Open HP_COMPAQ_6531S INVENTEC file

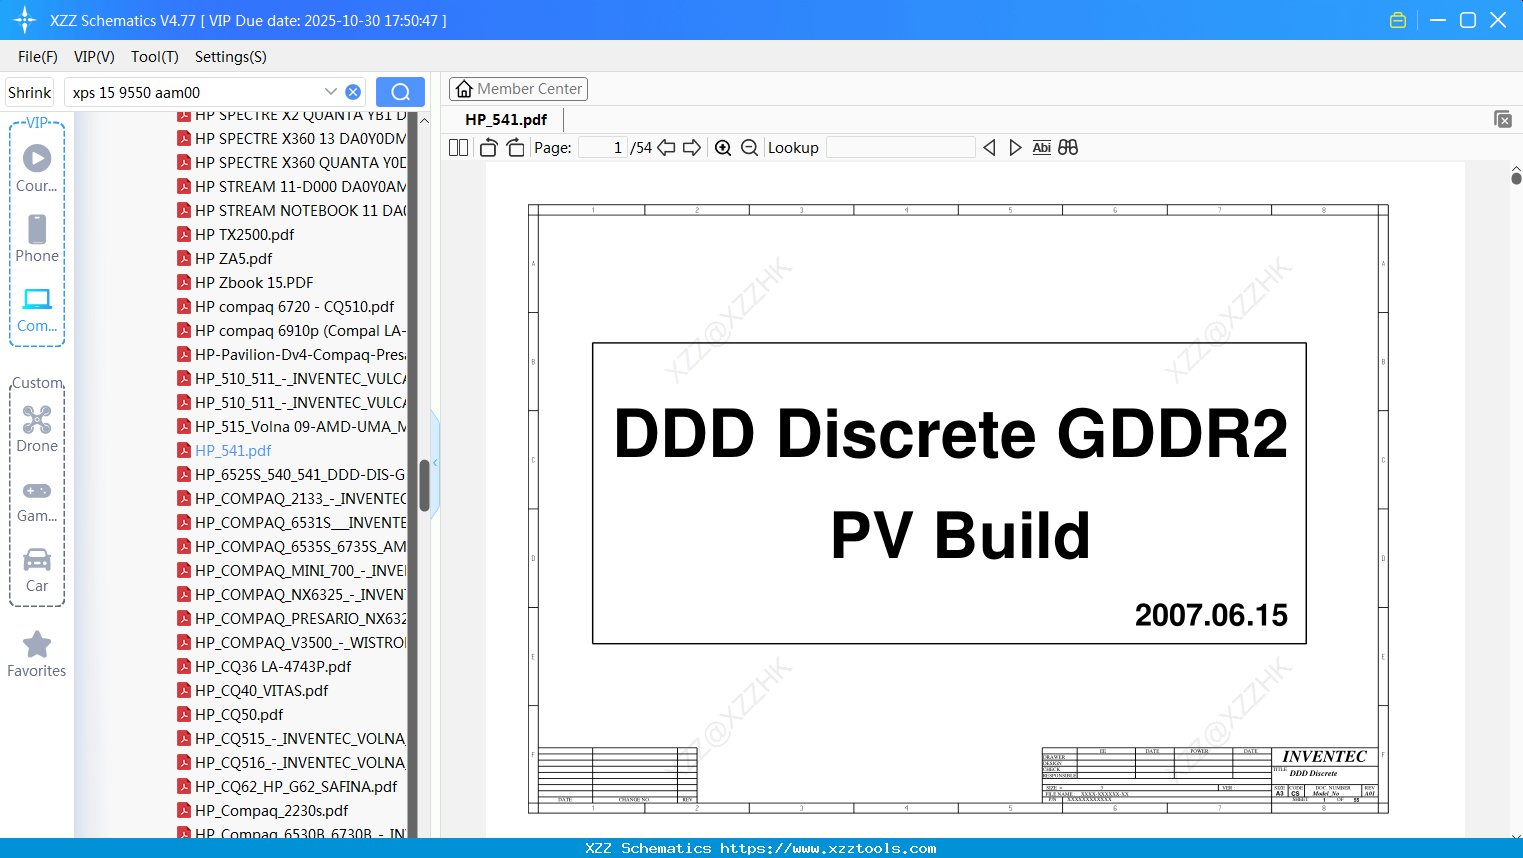coord(291,523)
